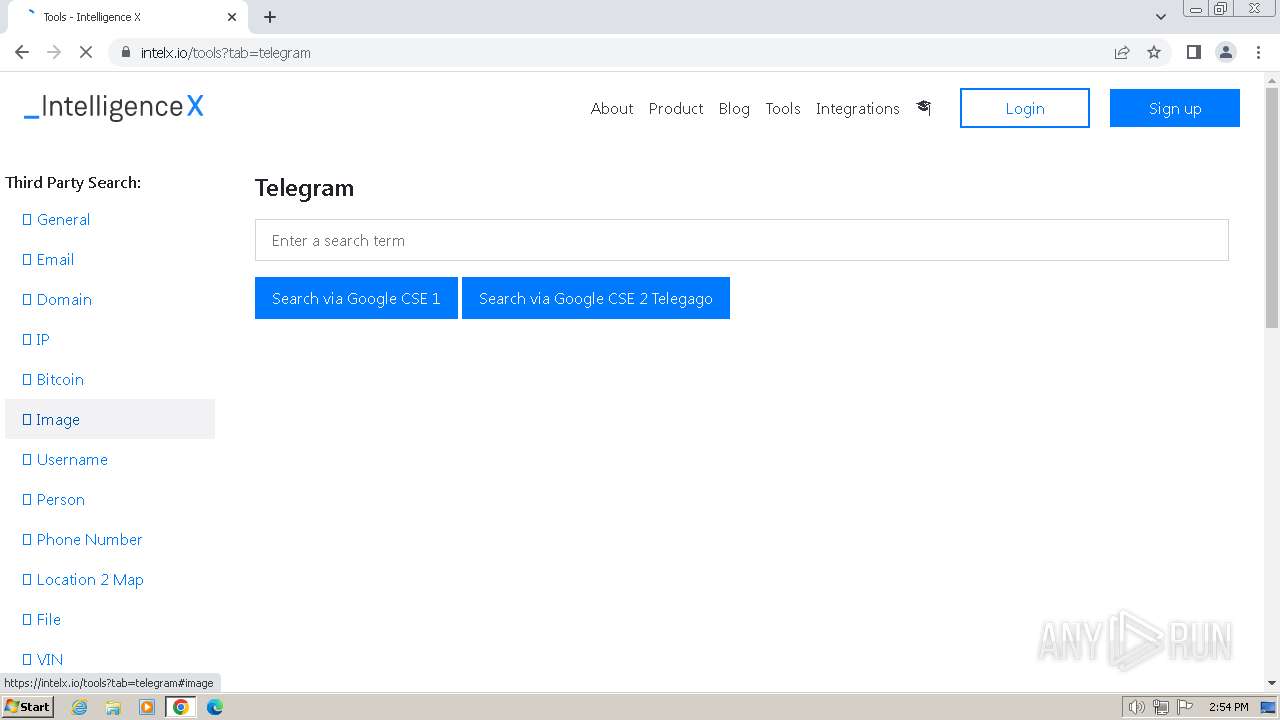1280x720 pixels.
Task: Click the Sign up button
Action: coord(1175,108)
